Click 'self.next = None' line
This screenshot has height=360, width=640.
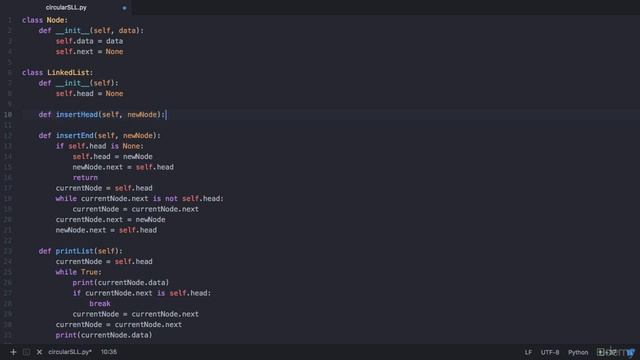coord(89,52)
